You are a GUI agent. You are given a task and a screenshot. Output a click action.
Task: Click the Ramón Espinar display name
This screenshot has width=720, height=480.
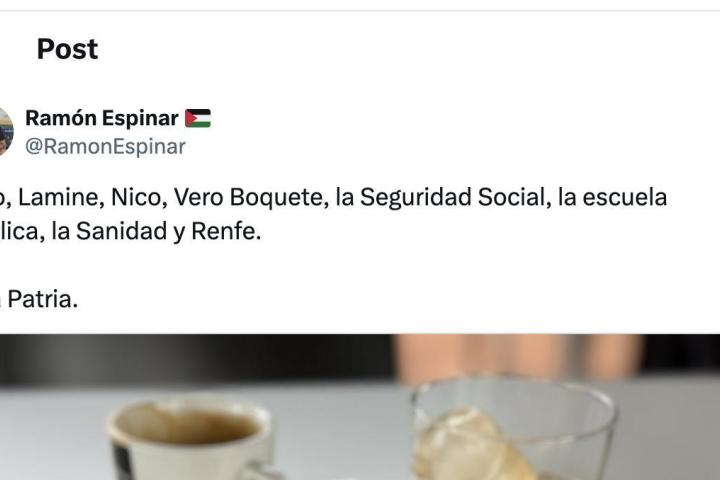(102, 118)
